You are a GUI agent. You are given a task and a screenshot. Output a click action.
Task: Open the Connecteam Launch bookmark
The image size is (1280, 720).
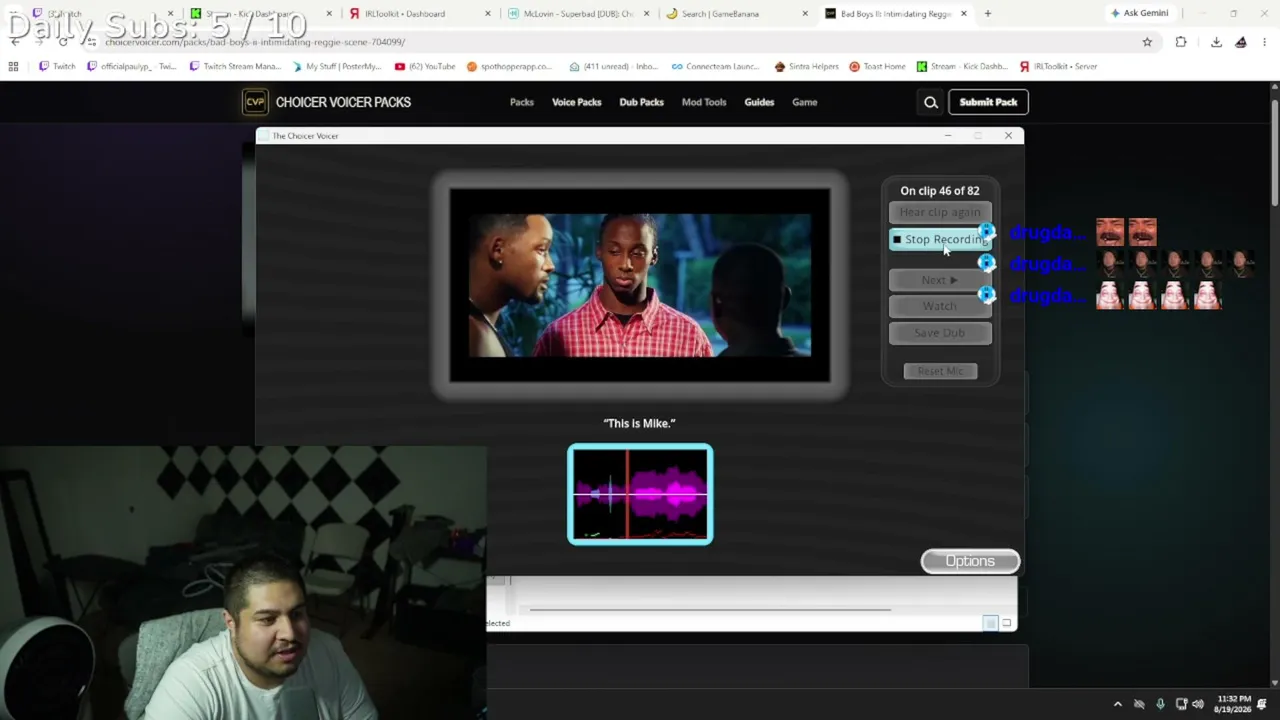715,66
